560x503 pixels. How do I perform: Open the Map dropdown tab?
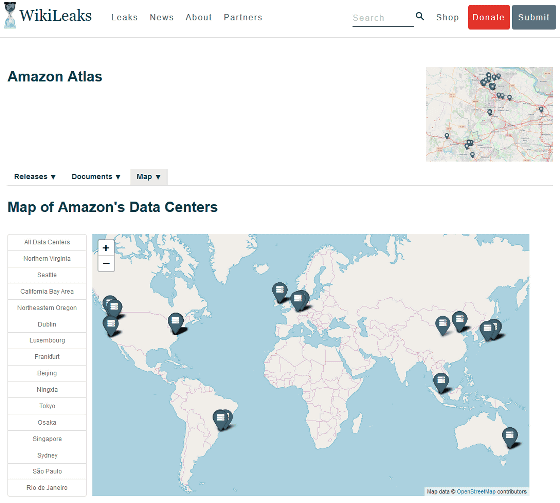148,176
